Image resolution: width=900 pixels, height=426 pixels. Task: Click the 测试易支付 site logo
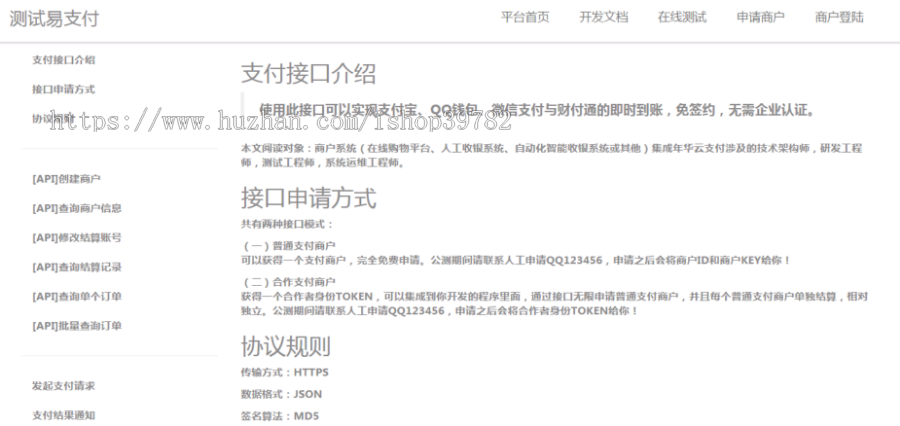pos(54,18)
